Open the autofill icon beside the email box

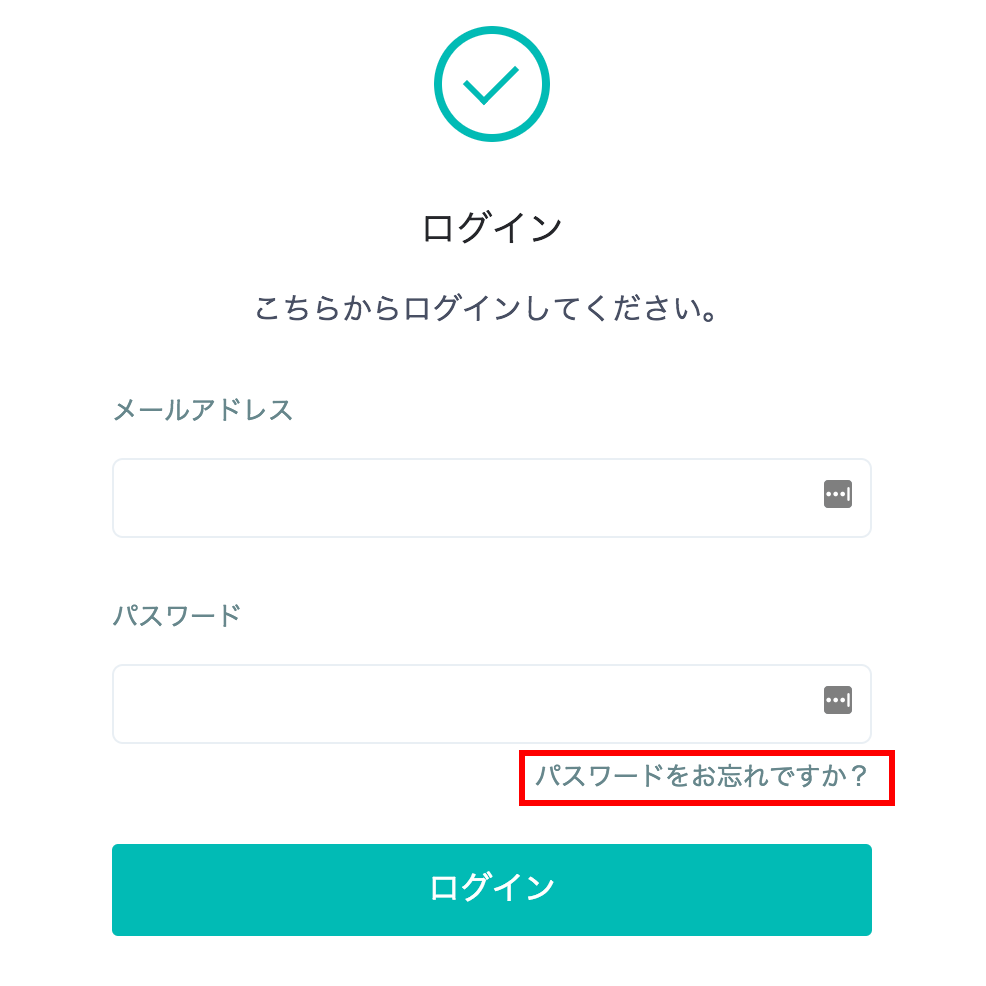click(x=837, y=494)
